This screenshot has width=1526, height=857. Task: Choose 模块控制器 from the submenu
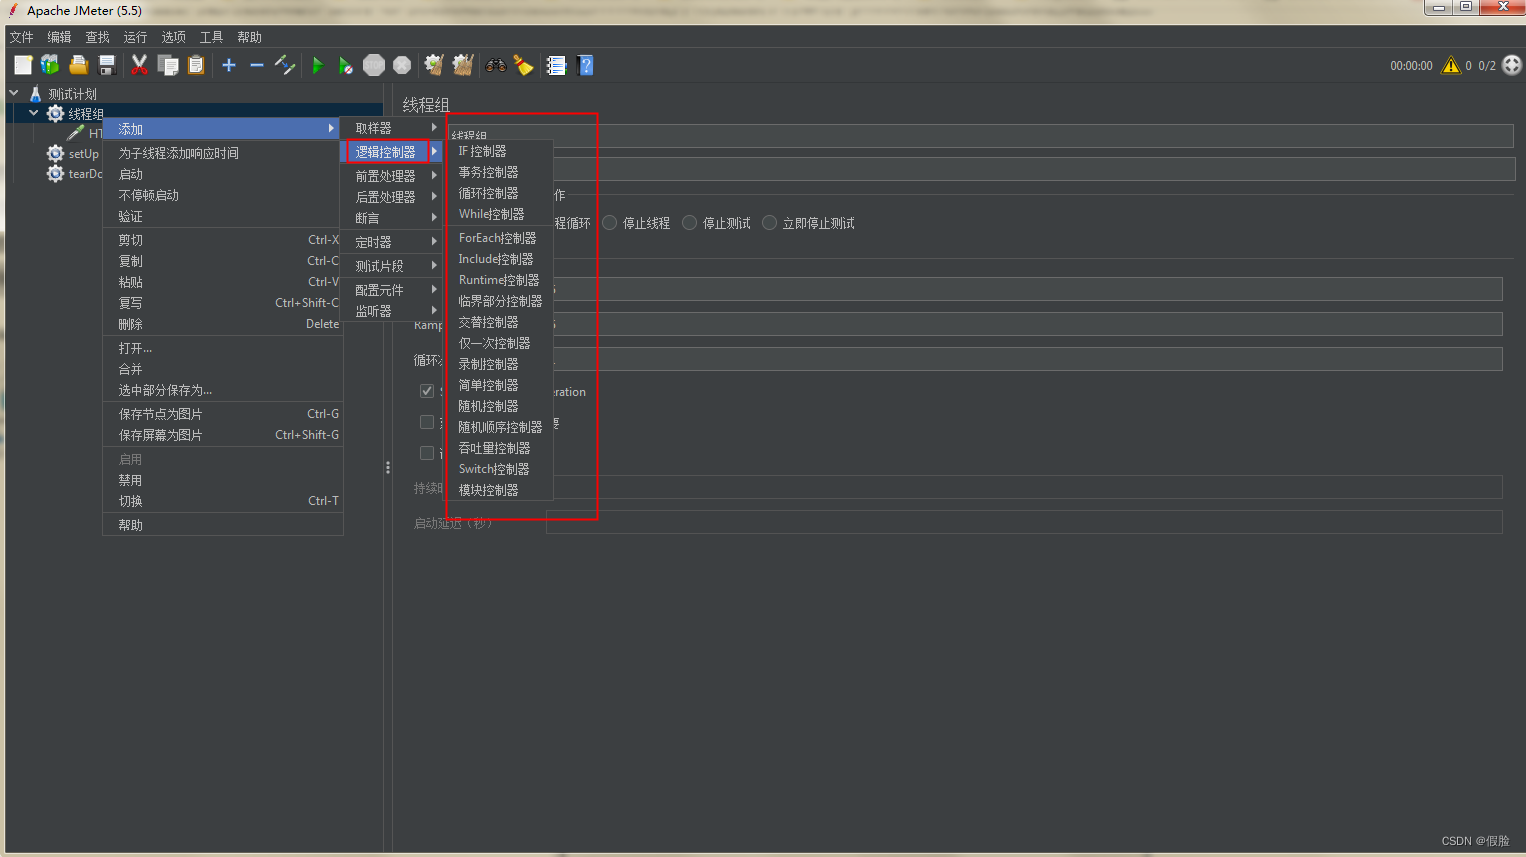pyautogui.click(x=499, y=490)
